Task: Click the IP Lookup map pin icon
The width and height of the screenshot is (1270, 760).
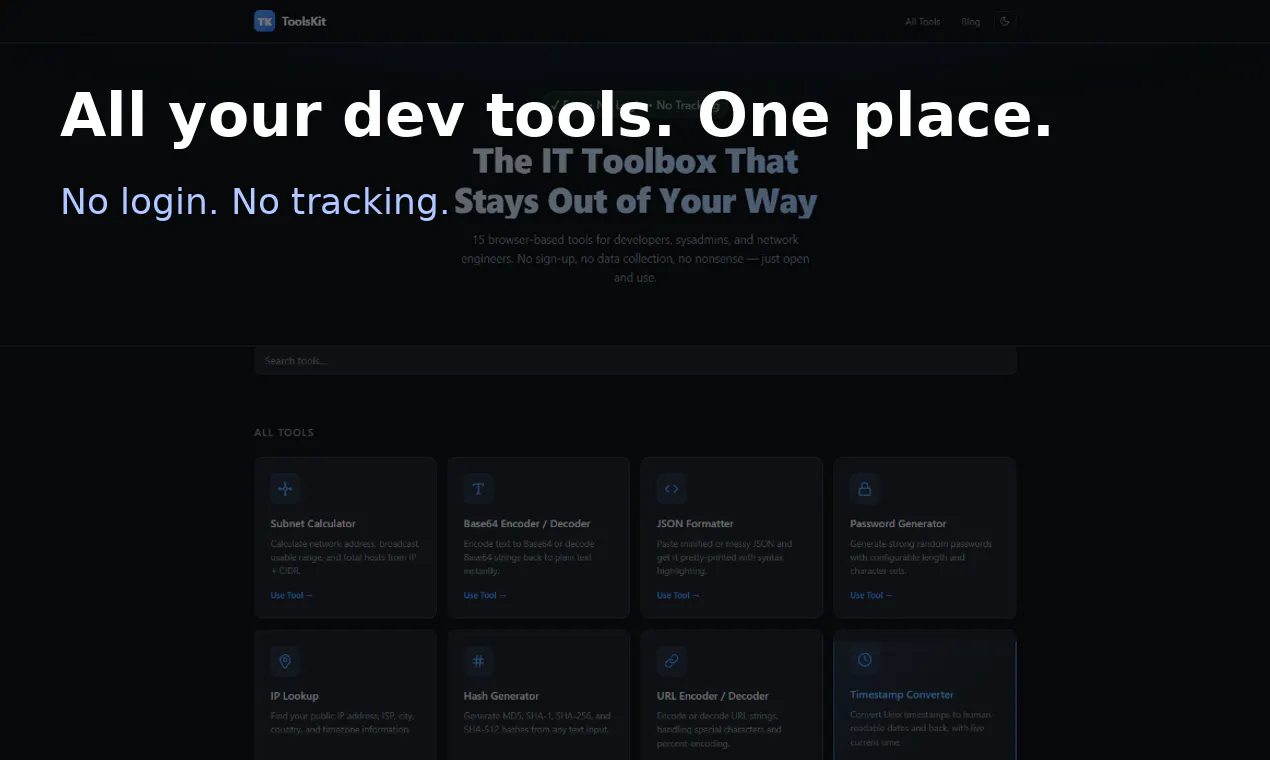Action: pyautogui.click(x=285, y=661)
